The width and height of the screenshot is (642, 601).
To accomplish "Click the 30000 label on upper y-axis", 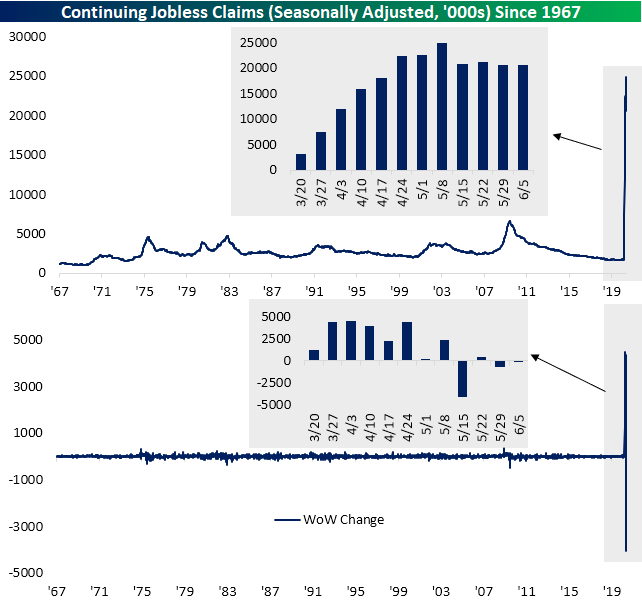I will click(x=27, y=36).
